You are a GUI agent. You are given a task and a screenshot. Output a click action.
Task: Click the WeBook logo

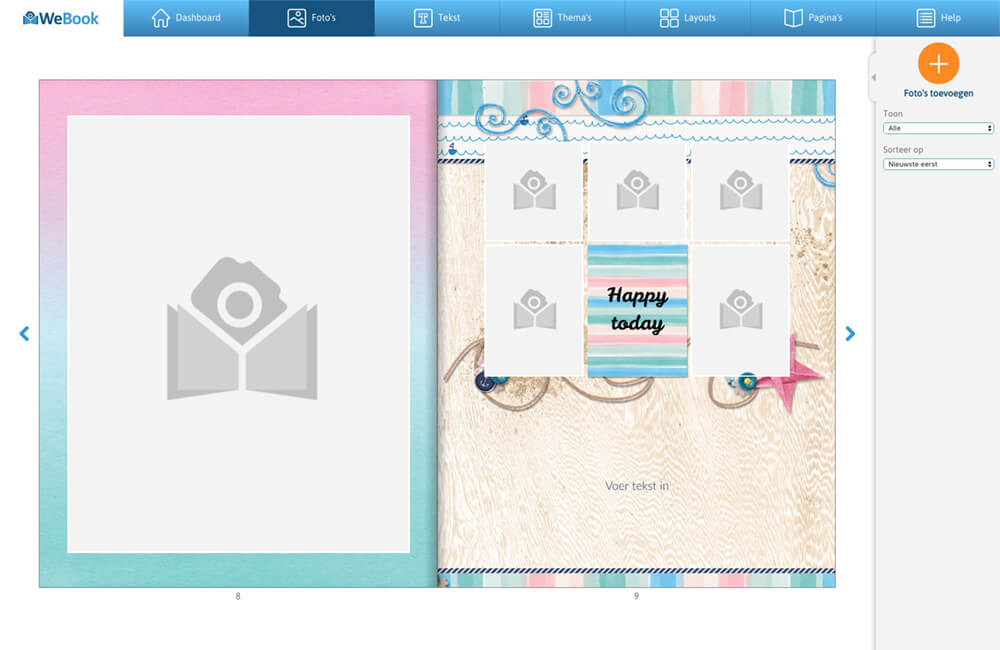[61, 18]
